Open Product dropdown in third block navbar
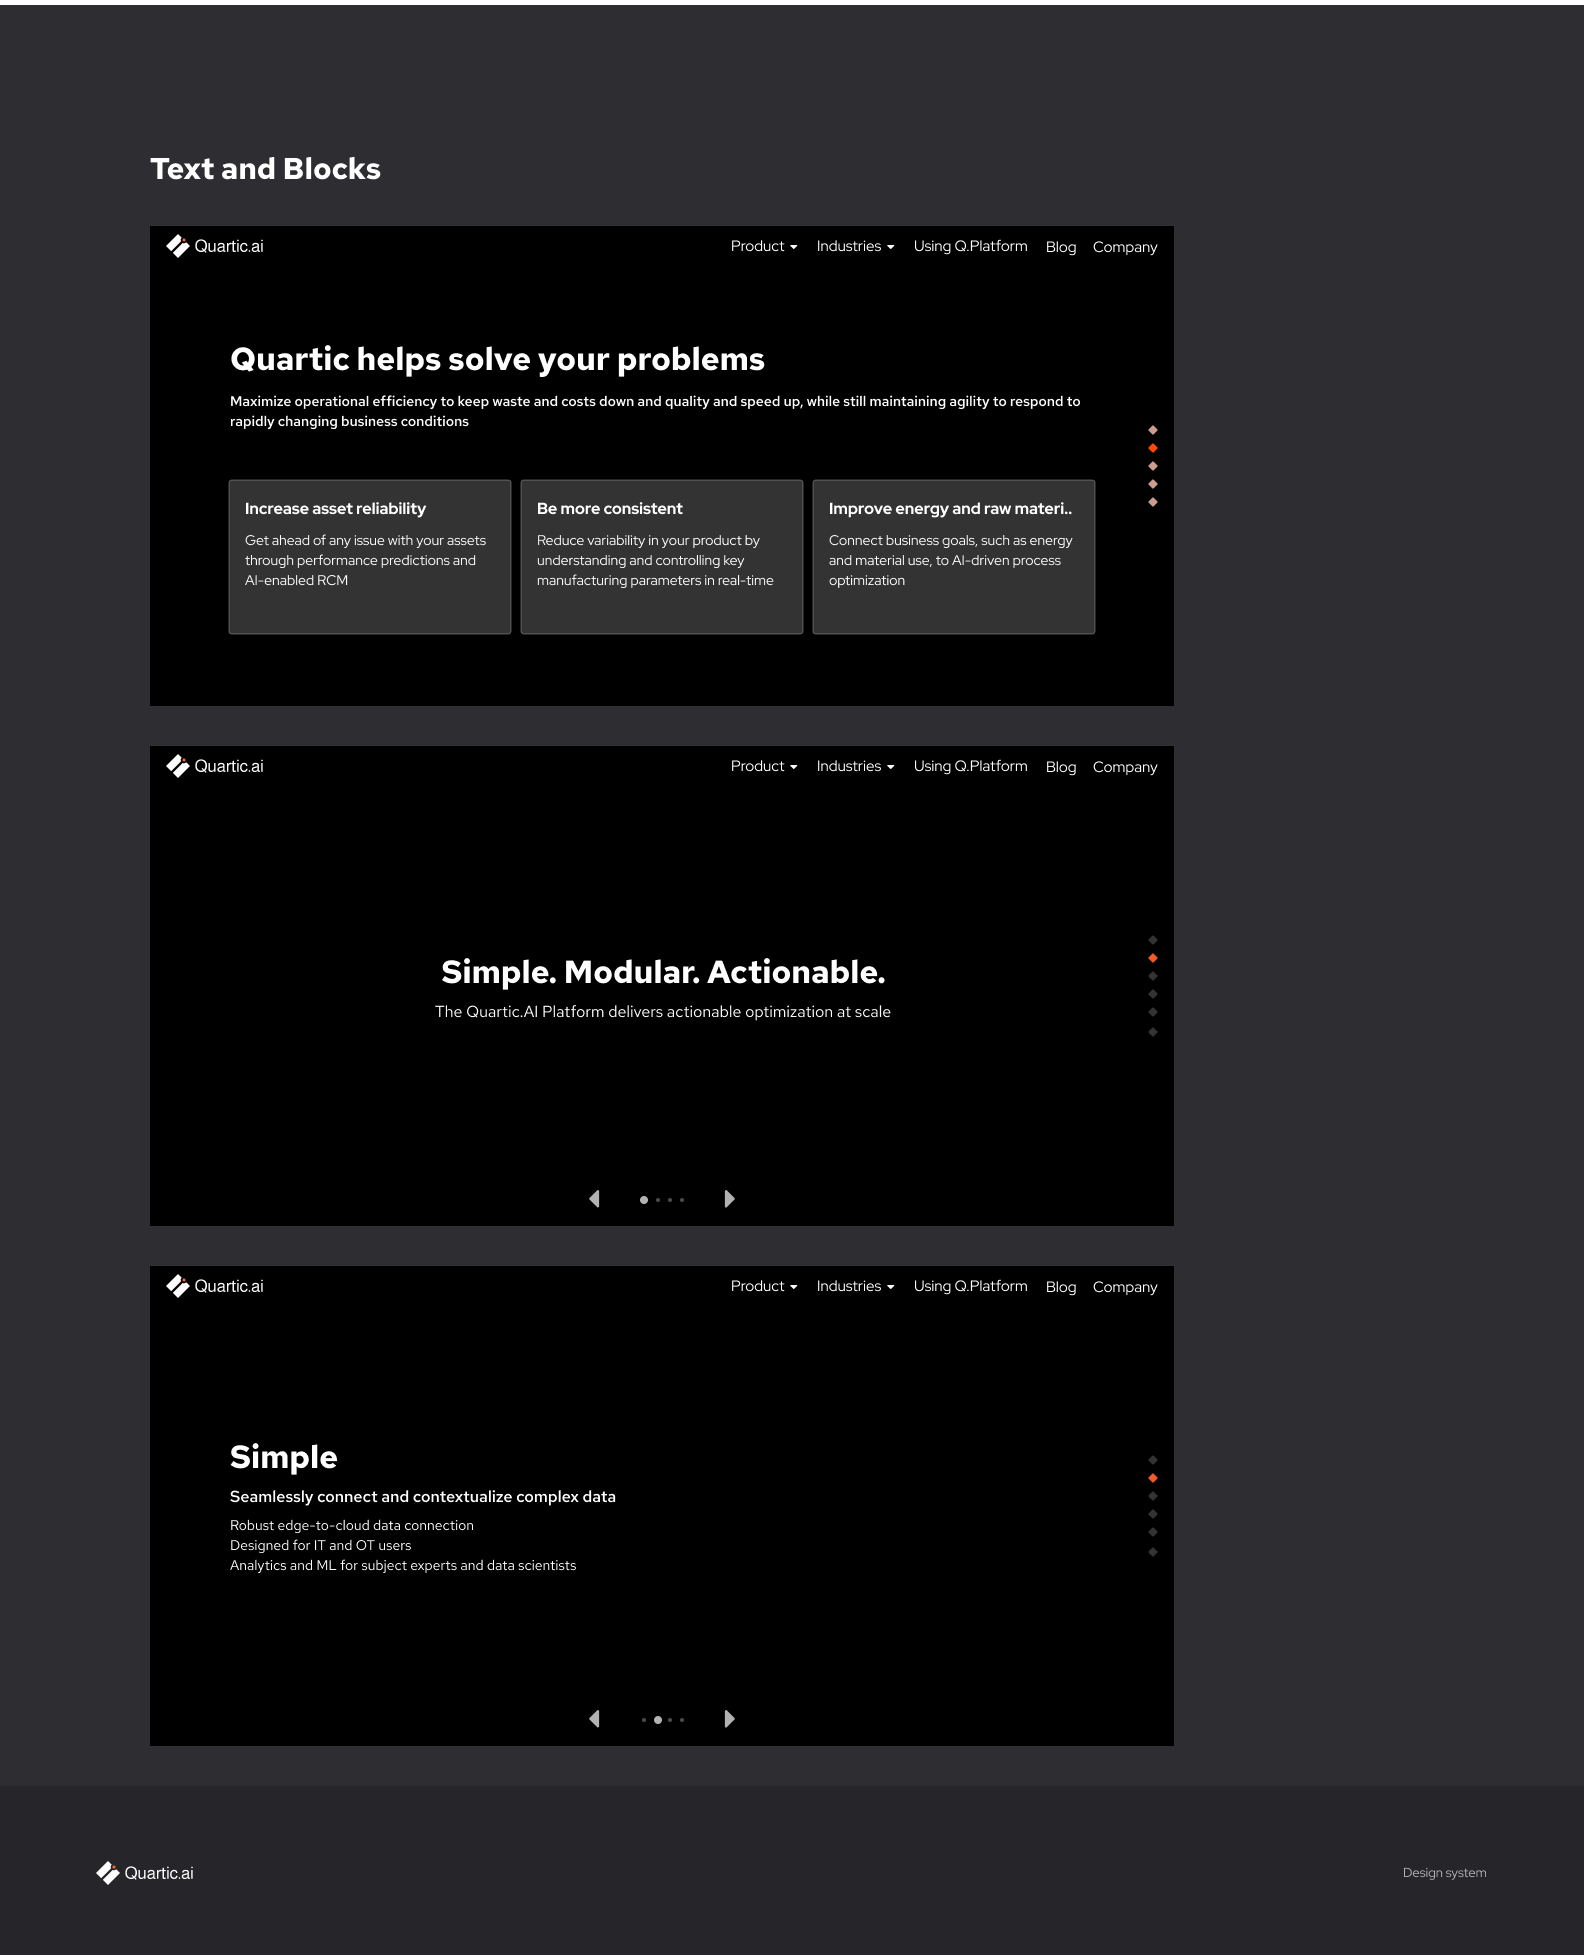Screen dimensions: 1584x1955 point(764,1286)
